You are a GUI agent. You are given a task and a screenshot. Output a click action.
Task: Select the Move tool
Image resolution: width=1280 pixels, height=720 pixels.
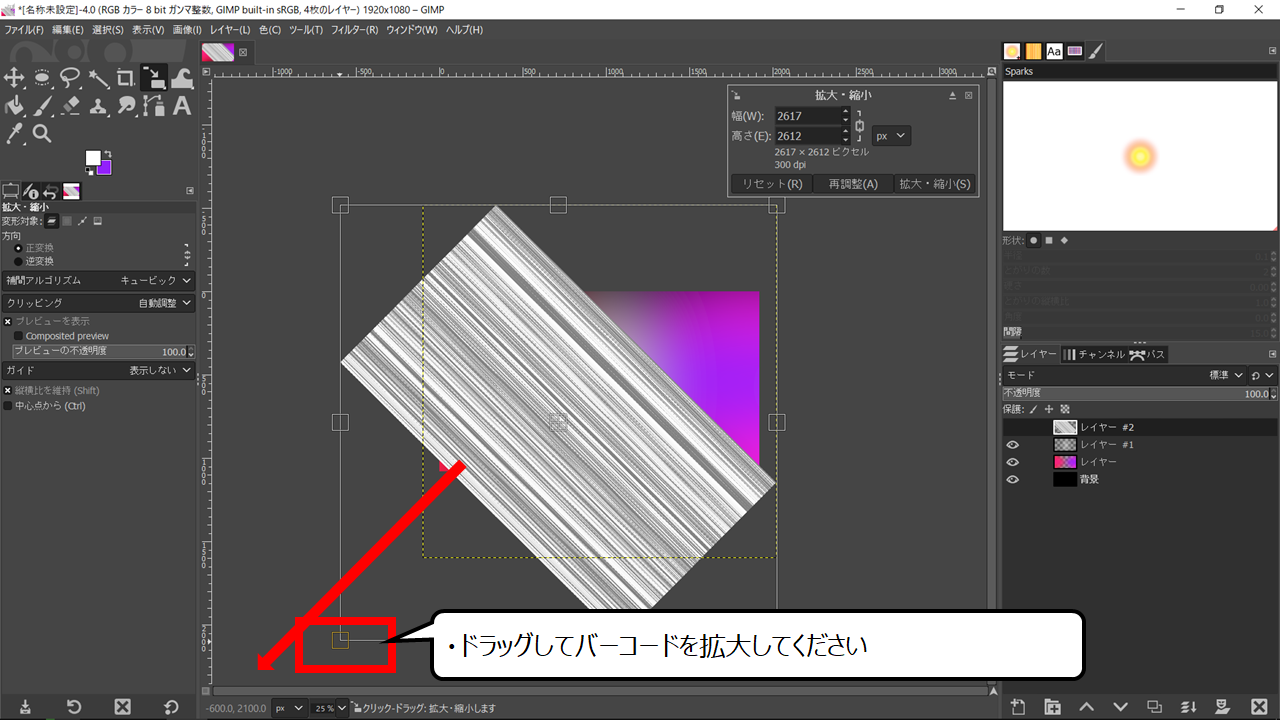14,78
